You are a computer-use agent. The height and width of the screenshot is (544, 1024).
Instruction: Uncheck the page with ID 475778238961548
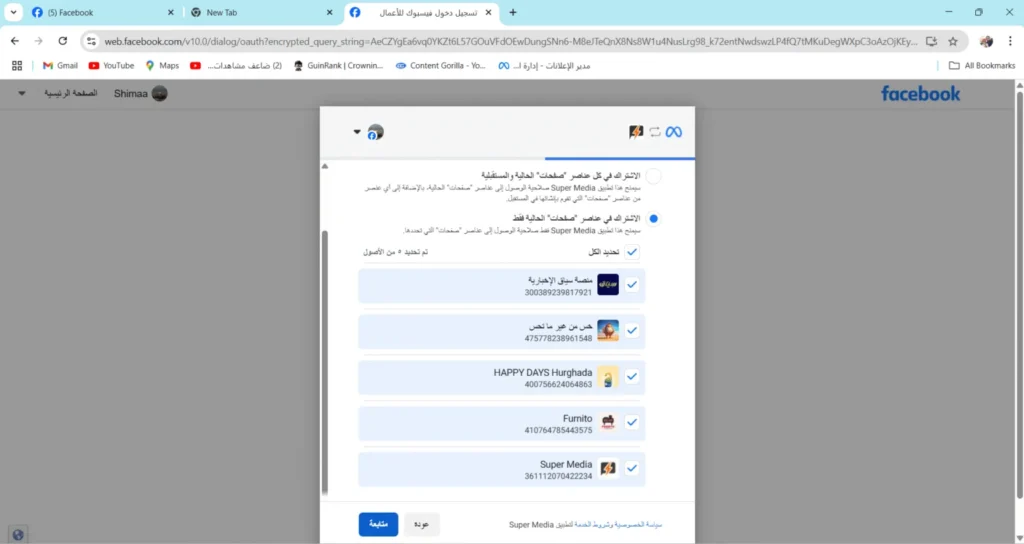pyautogui.click(x=632, y=330)
